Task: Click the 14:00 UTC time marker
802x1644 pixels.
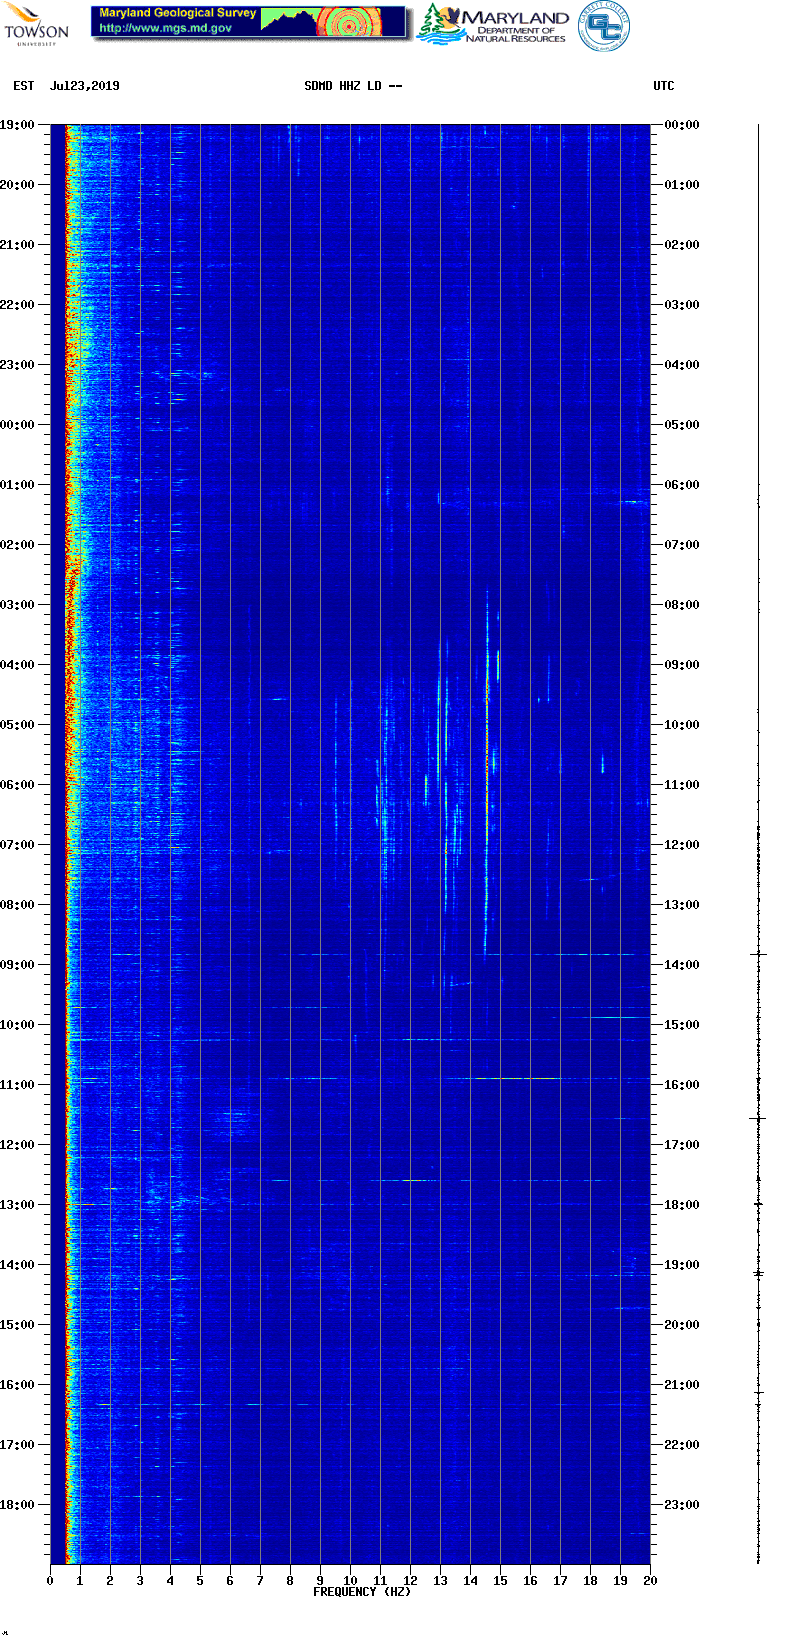Action: [x=682, y=965]
